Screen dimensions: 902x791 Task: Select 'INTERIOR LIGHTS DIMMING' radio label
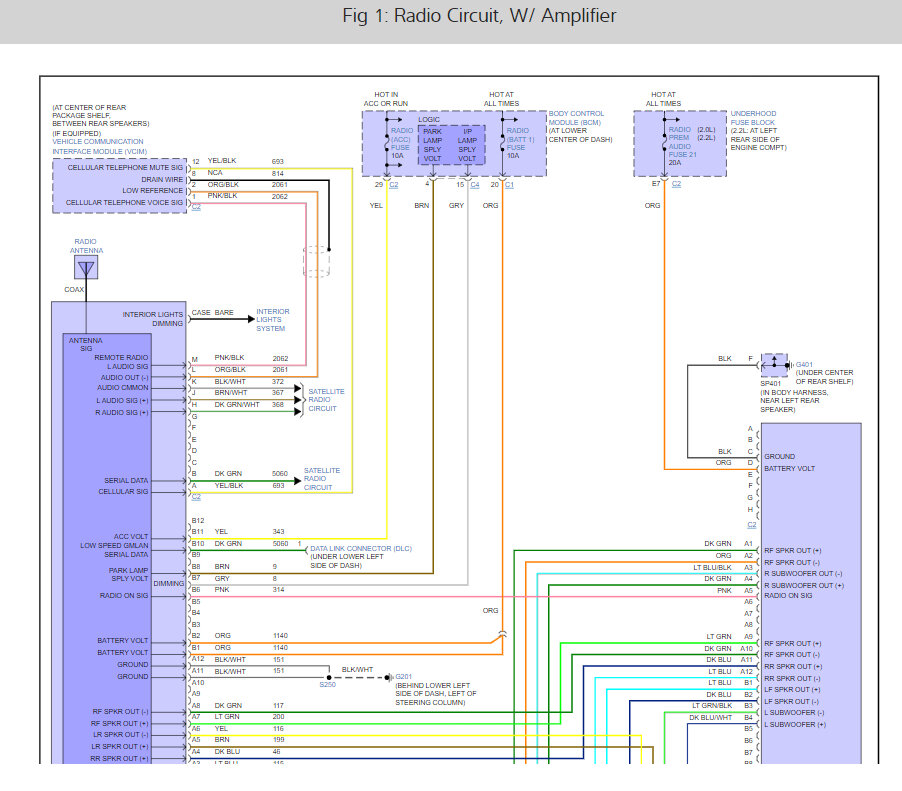coord(152,319)
